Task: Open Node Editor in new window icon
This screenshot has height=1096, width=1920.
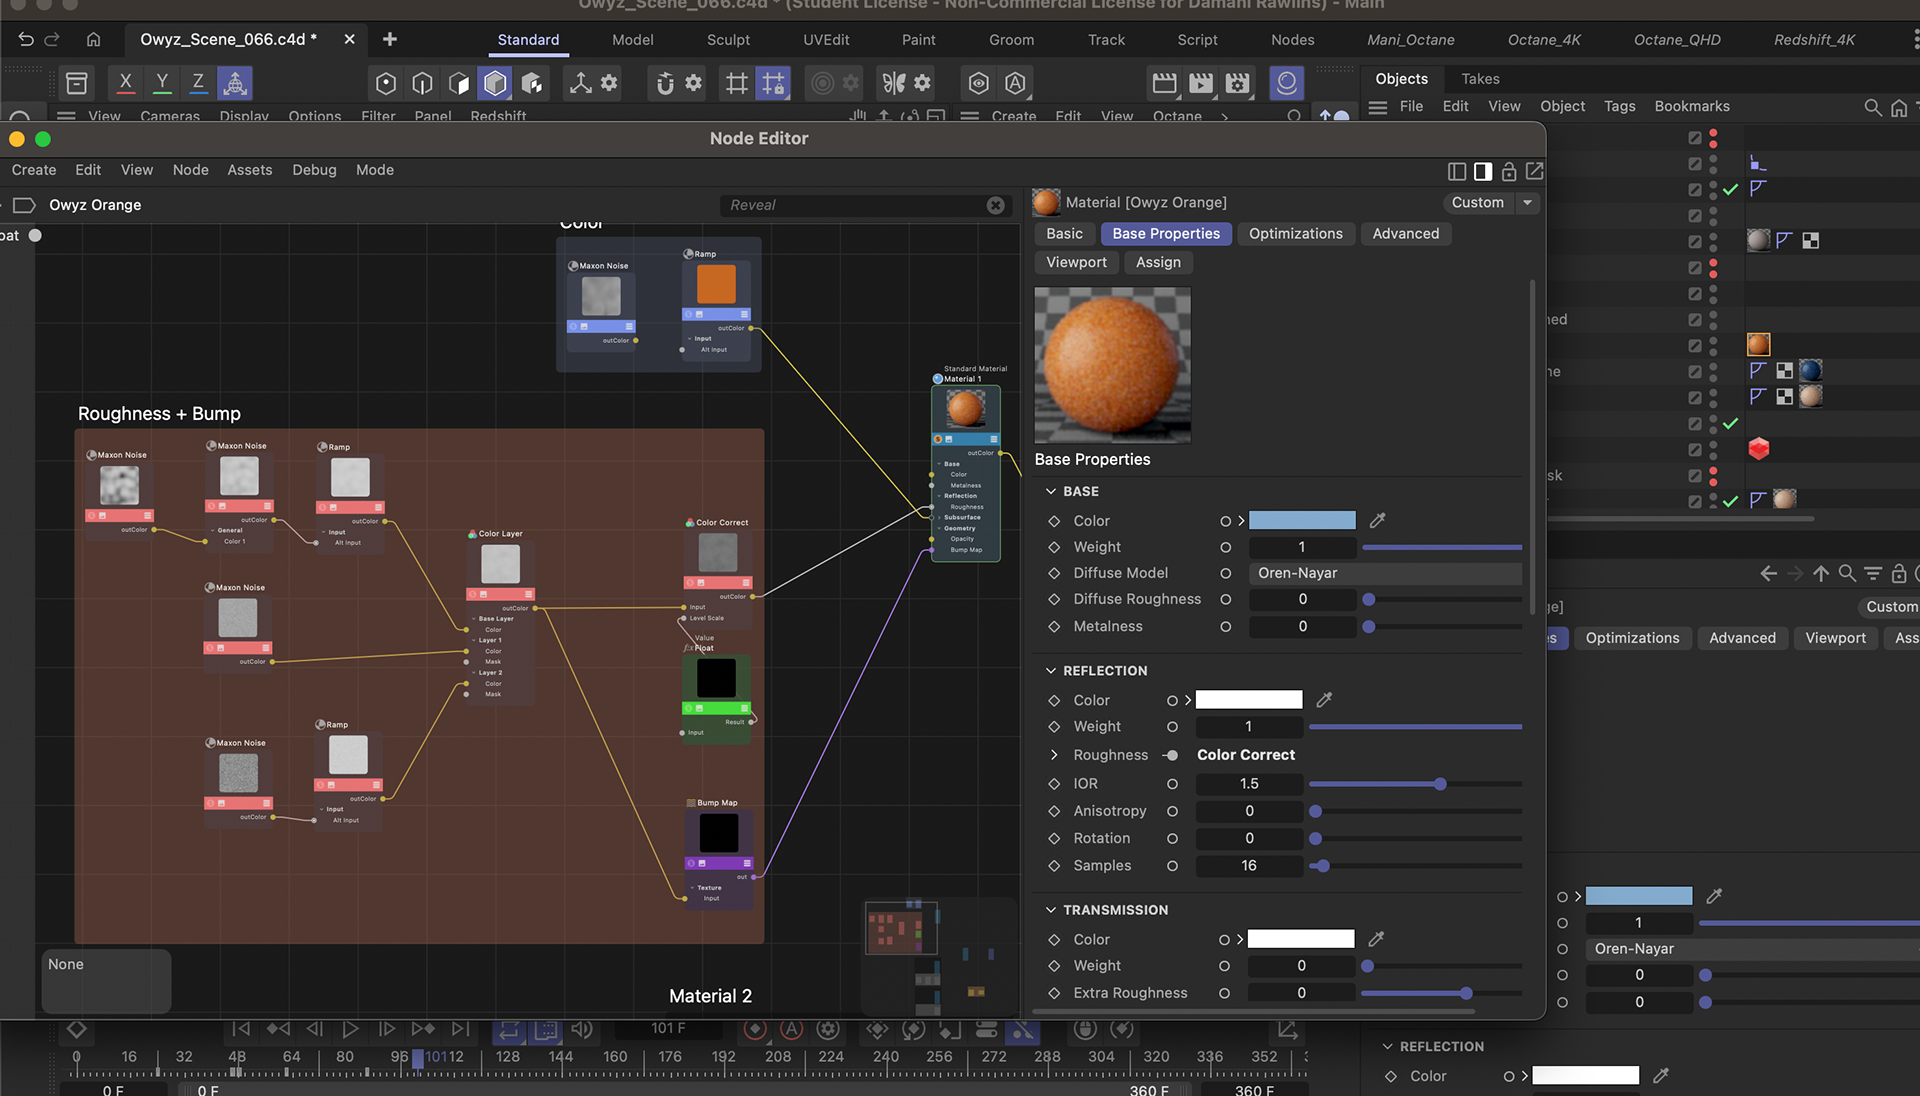Action: [x=1534, y=171]
